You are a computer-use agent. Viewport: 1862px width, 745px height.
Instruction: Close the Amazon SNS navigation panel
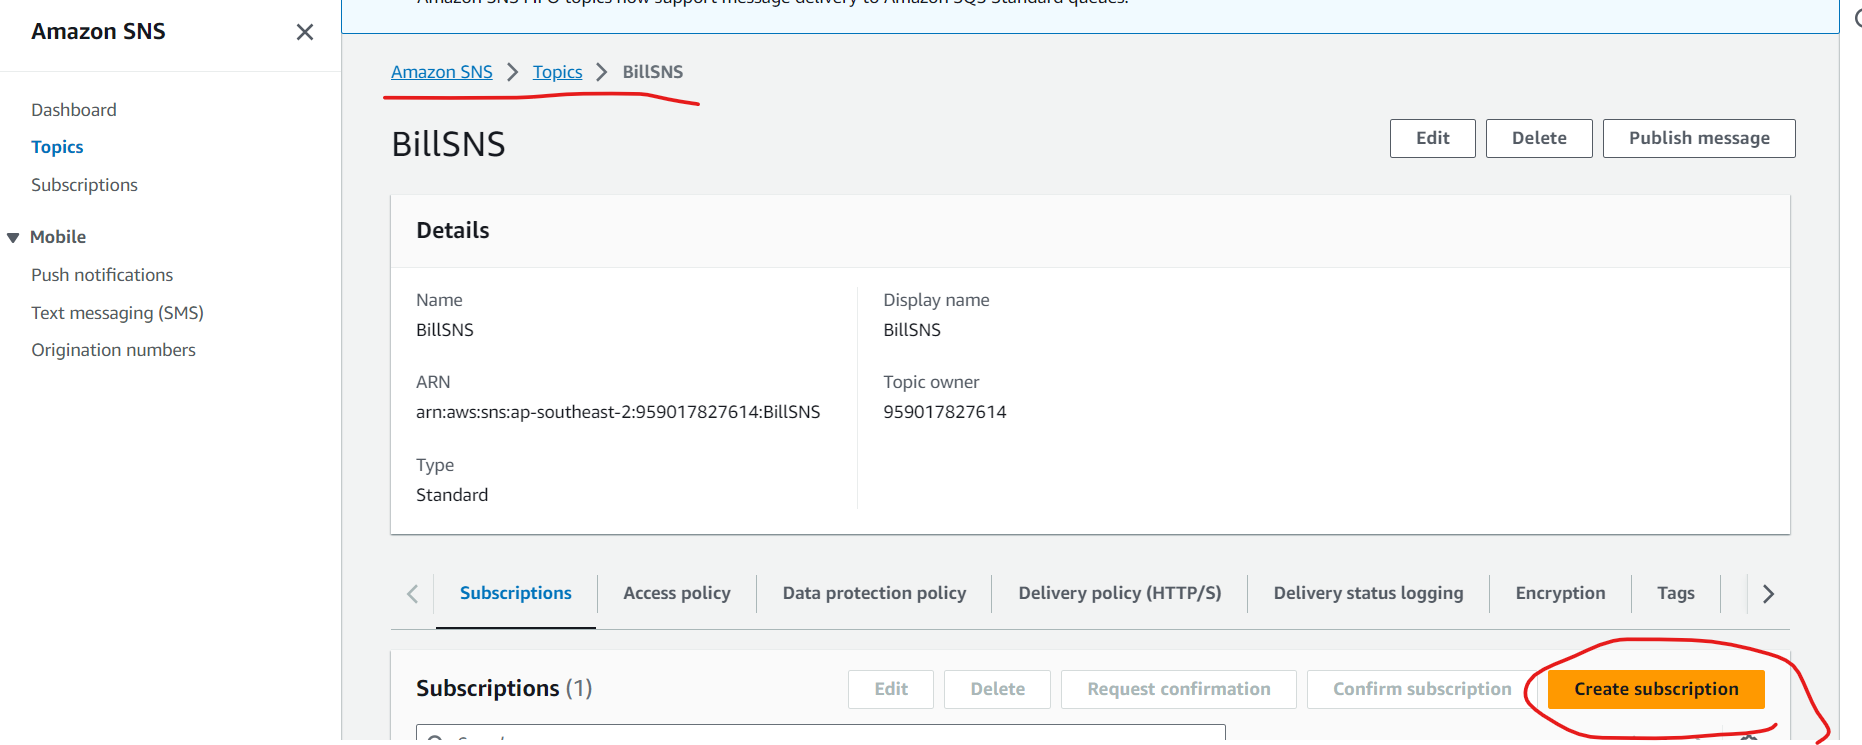[x=305, y=32]
